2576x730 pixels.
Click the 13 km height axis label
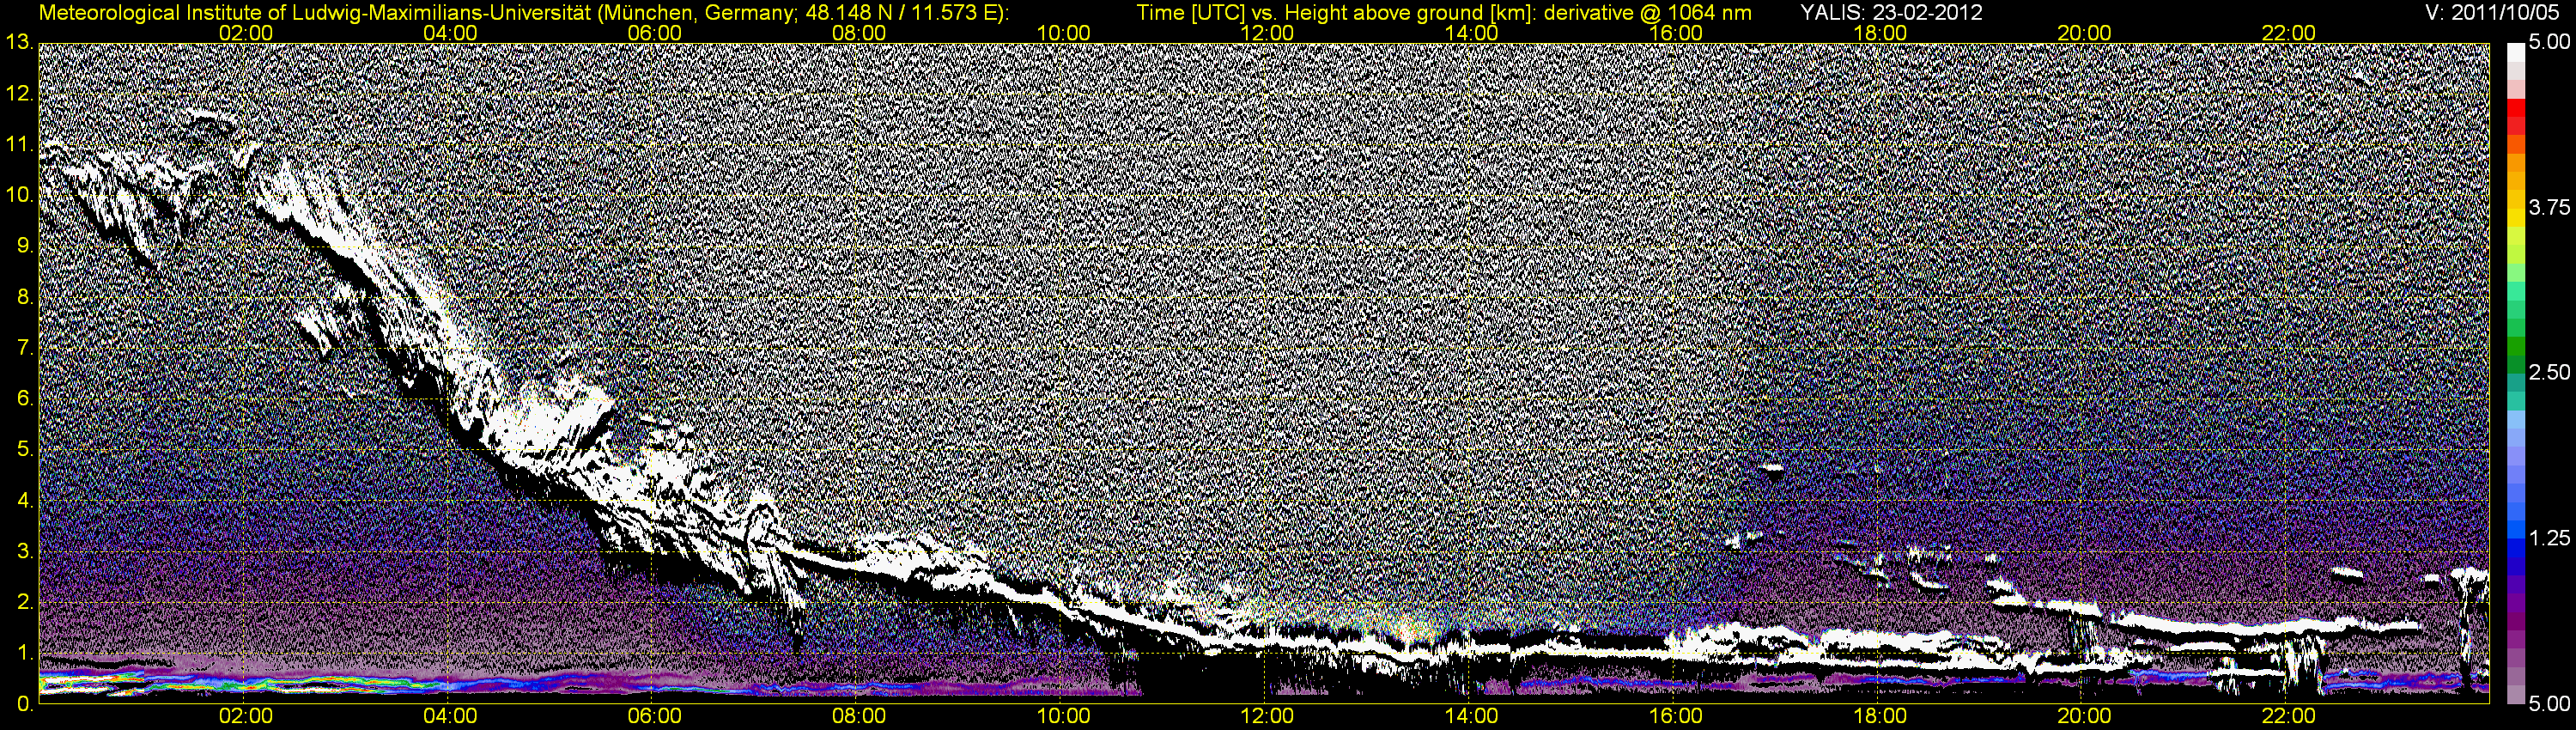(18, 42)
